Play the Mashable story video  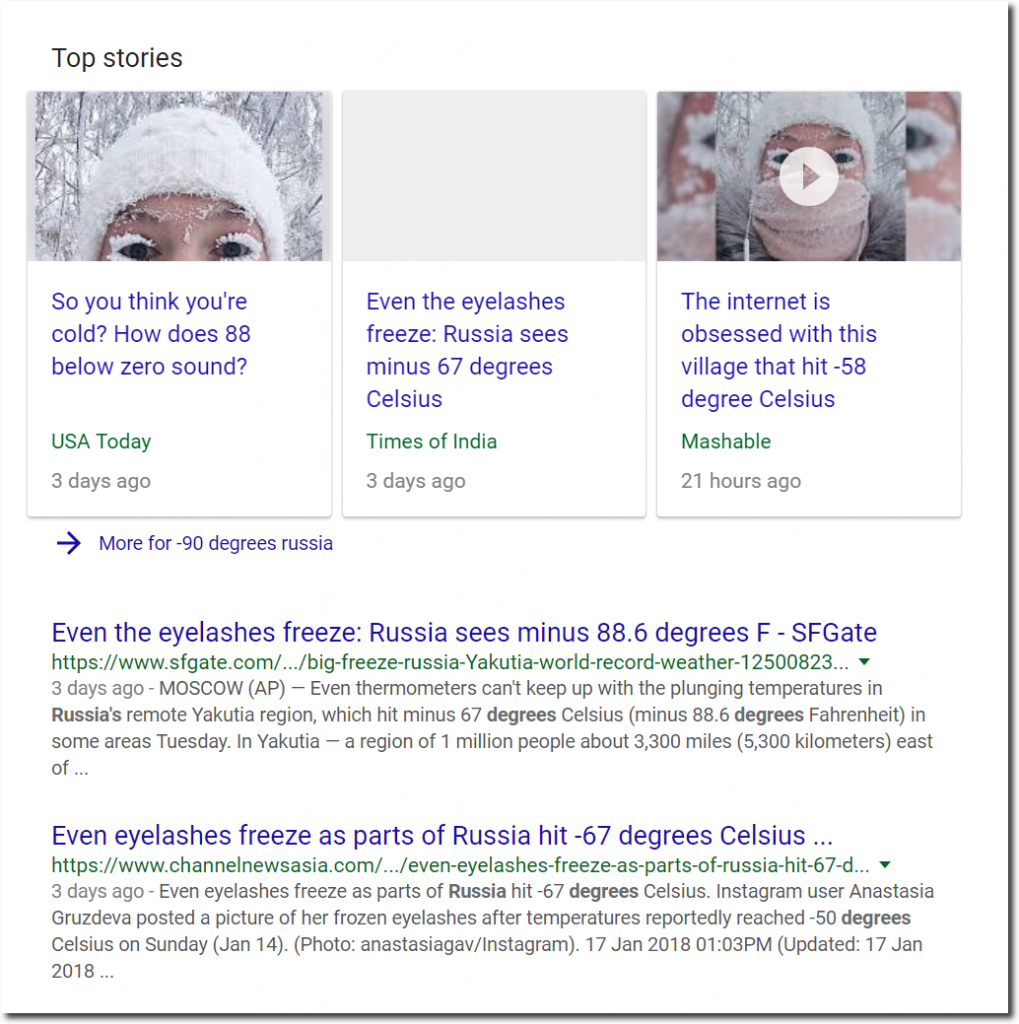[x=809, y=176]
